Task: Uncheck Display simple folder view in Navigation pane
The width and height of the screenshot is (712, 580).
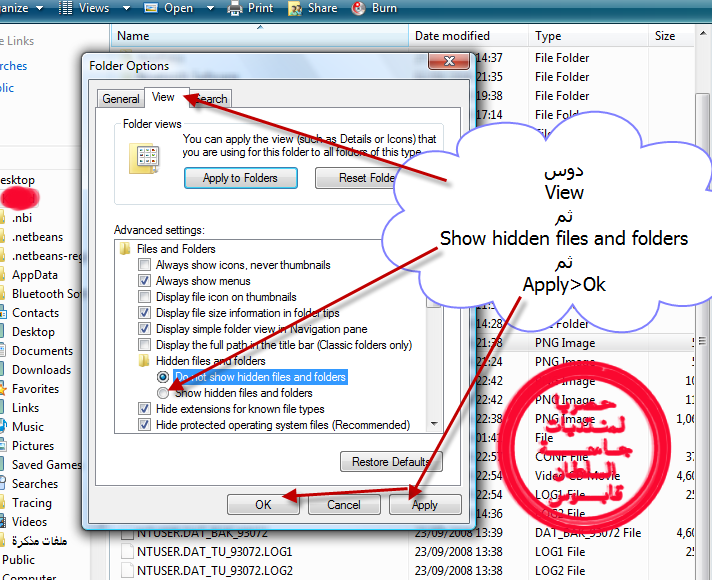Action: pyautogui.click(x=144, y=328)
